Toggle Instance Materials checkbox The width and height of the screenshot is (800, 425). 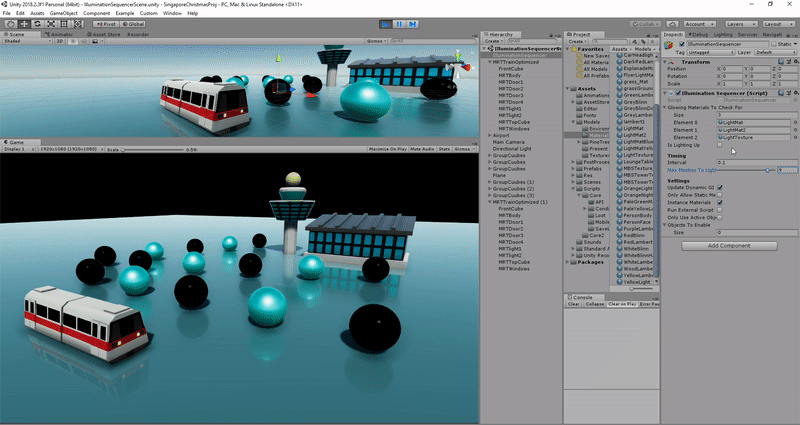(x=720, y=202)
